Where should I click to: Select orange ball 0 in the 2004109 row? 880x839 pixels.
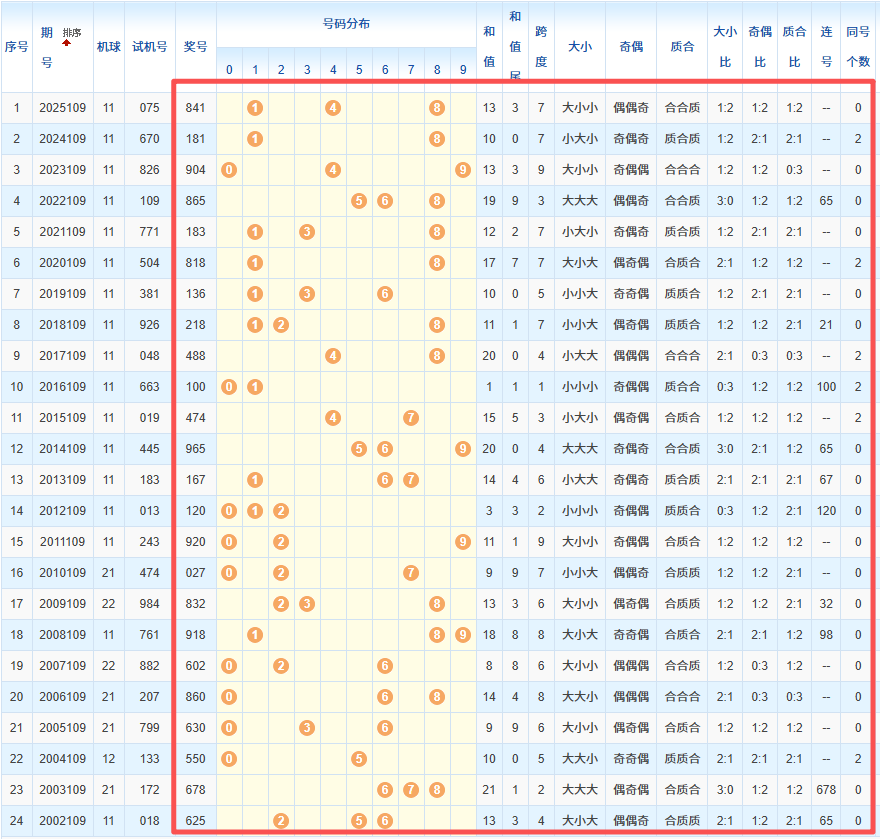(229, 758)
